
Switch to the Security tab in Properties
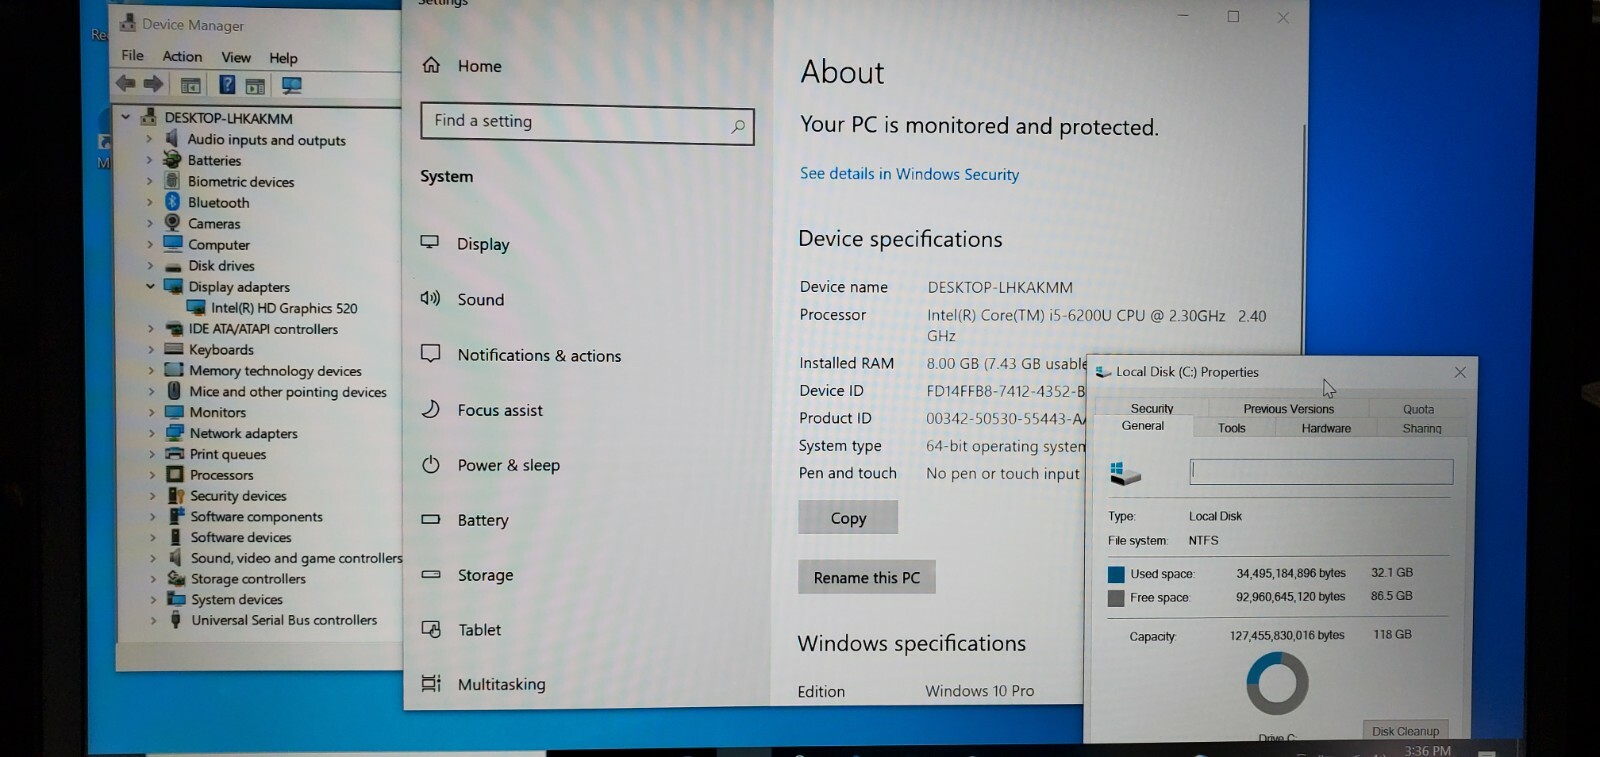click(x=1152, y=408)
